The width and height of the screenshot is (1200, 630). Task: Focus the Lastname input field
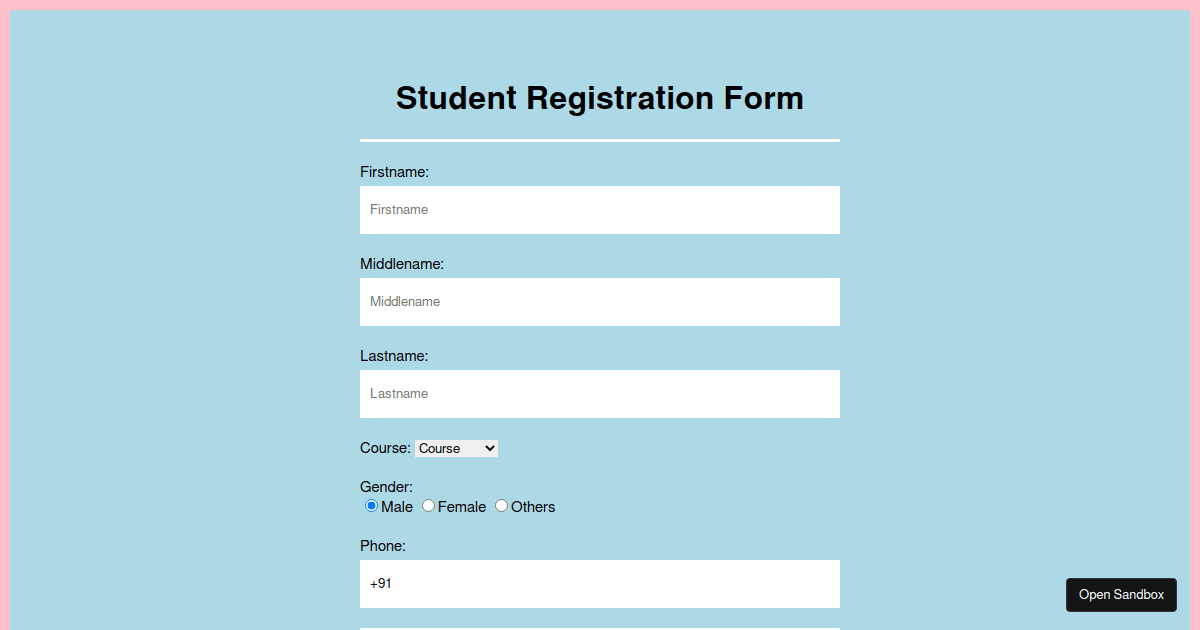coord(600,393)
